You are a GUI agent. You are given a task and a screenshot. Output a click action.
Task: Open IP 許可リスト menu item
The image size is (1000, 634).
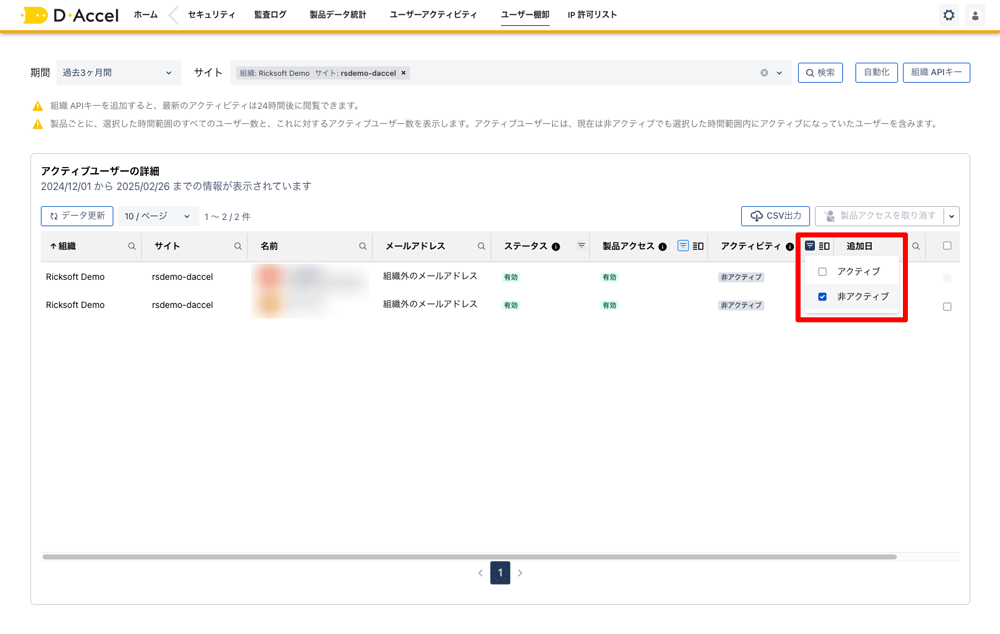[x=592, y=15]
